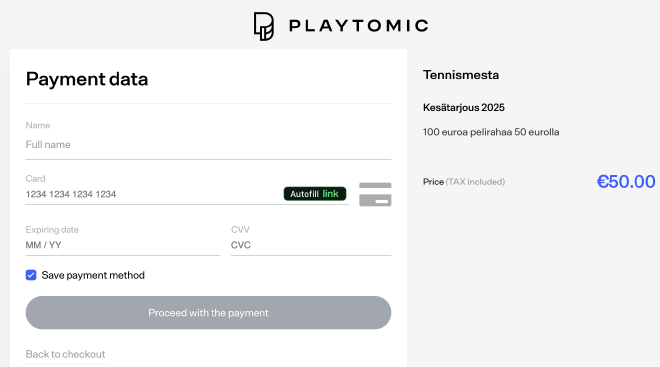Select the CVC input field
Image resolution: width=660 pixels, height=367 pixels.
311,245
